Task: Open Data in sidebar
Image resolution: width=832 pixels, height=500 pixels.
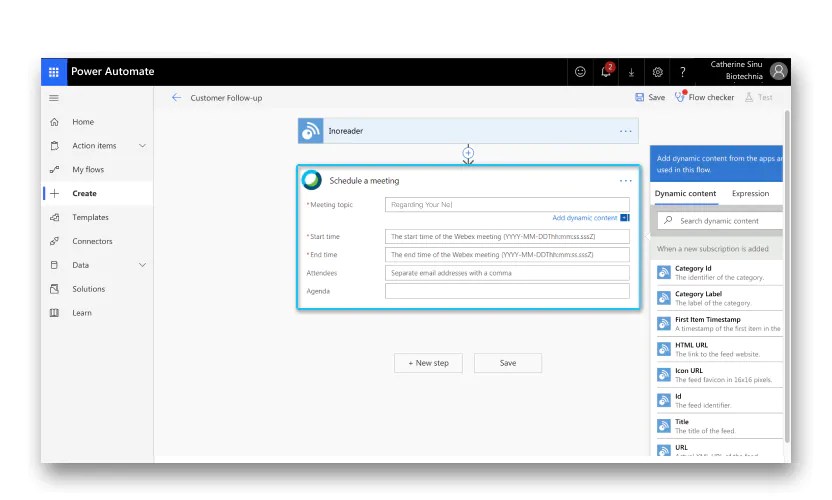Action: coord(81,265)
